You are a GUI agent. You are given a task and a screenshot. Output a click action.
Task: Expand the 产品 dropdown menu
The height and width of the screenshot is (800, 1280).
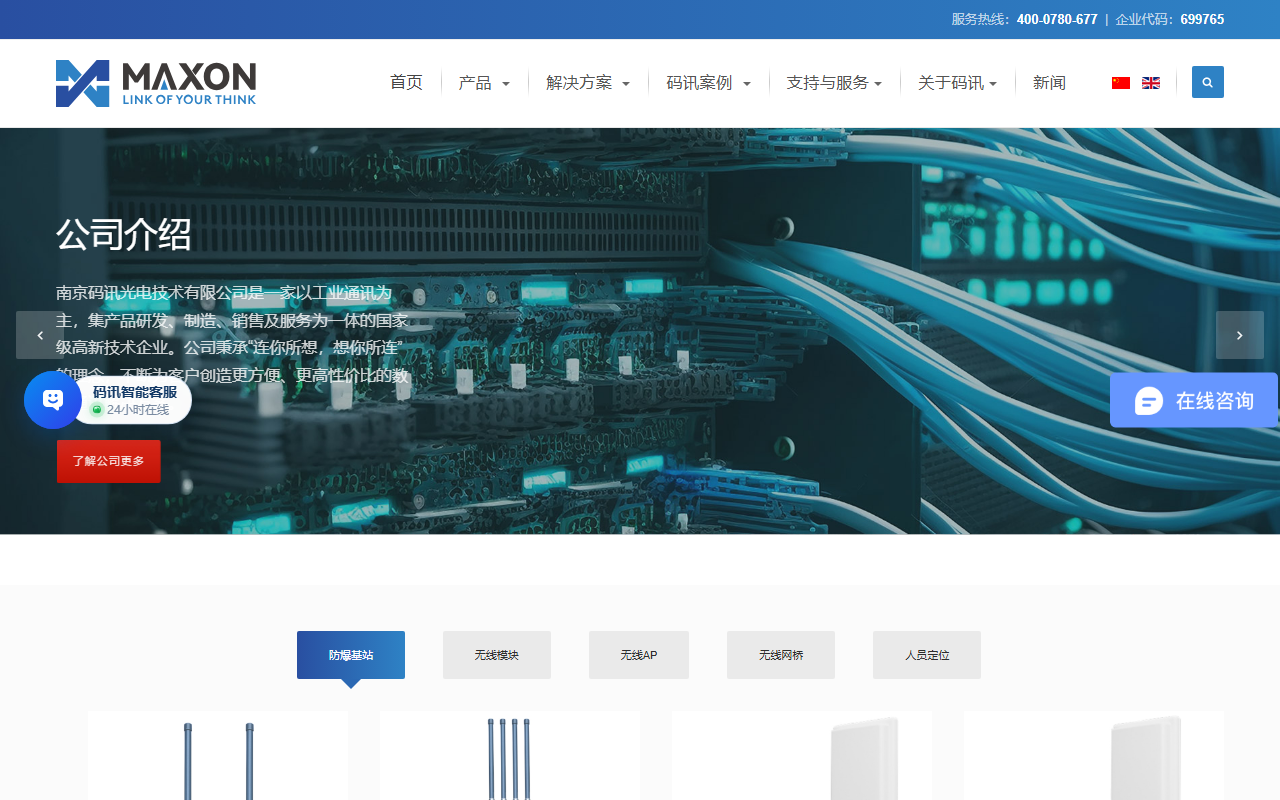[484, 83]
